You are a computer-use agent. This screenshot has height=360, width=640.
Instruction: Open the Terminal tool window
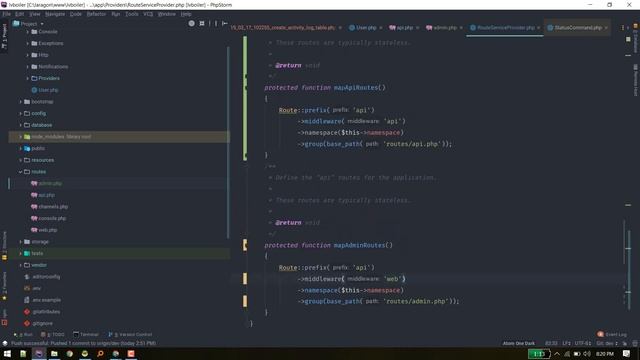[x=86, y=334]
